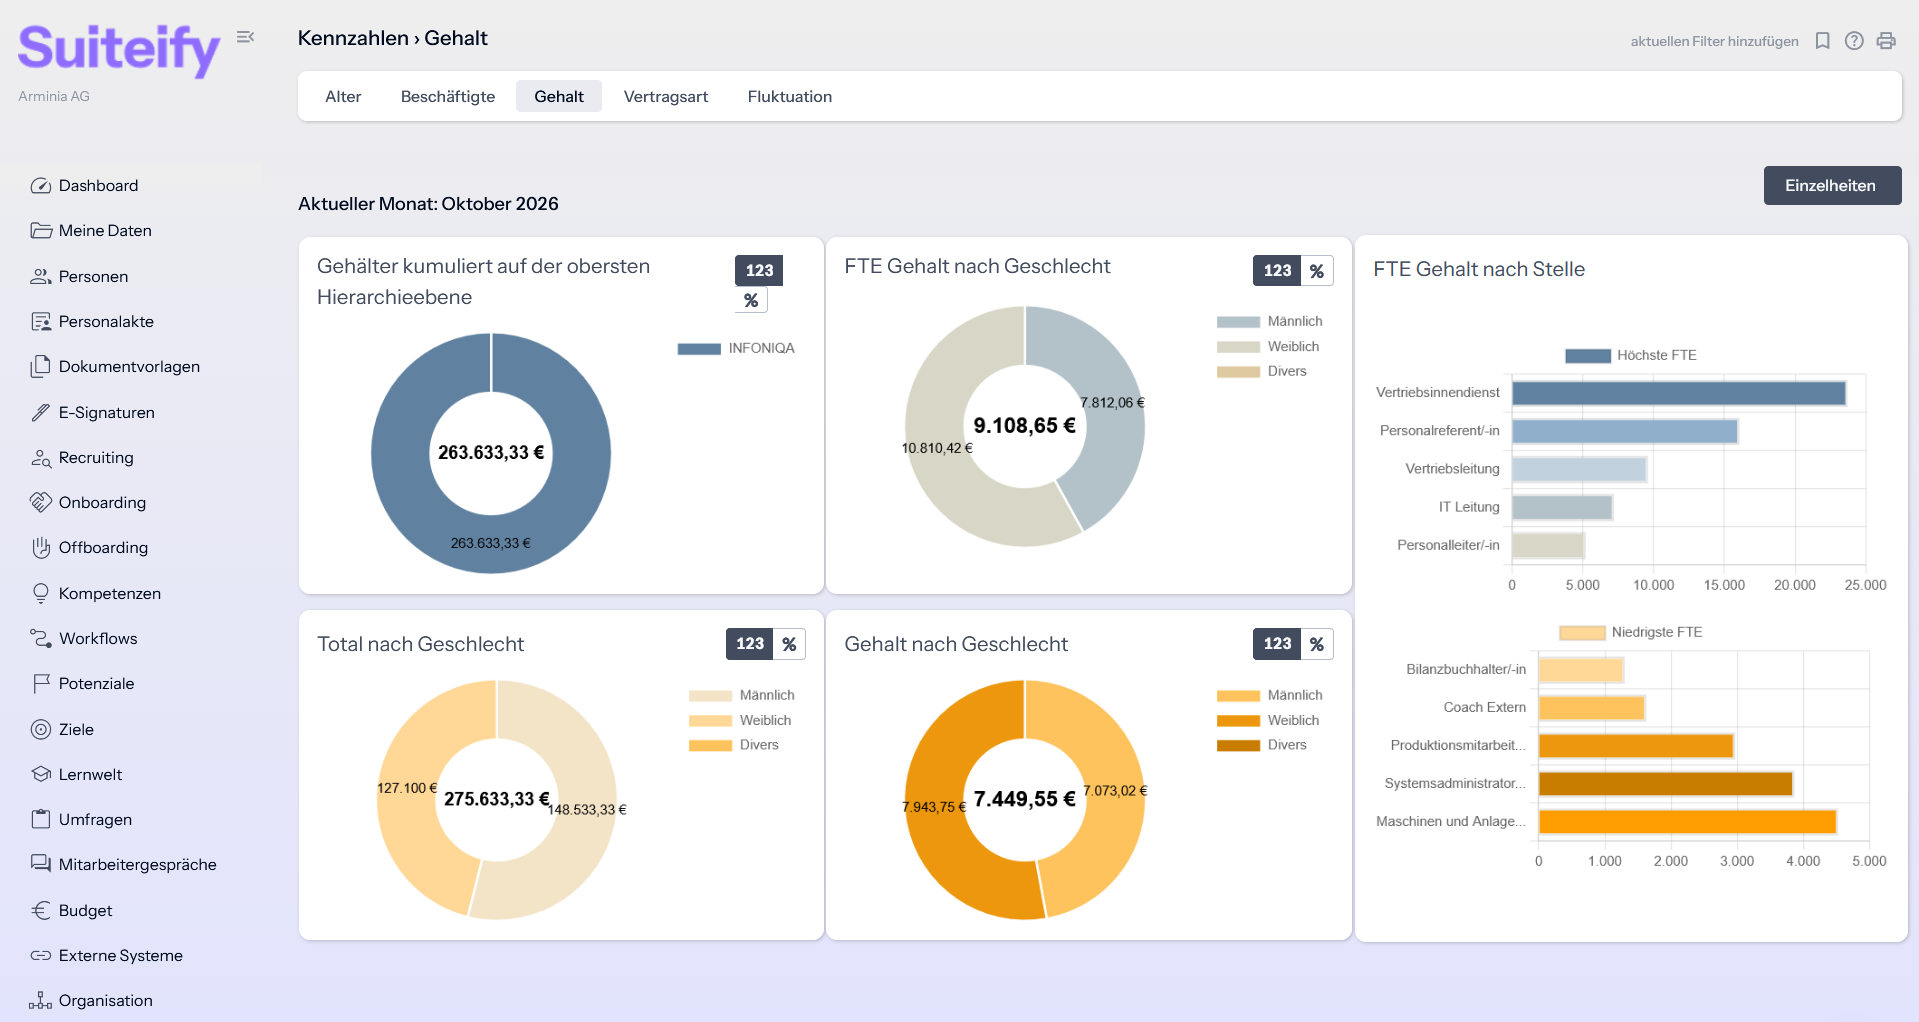
Task: Switch Total nach Geschlecht to percent view
Action: tap(789, 644)
